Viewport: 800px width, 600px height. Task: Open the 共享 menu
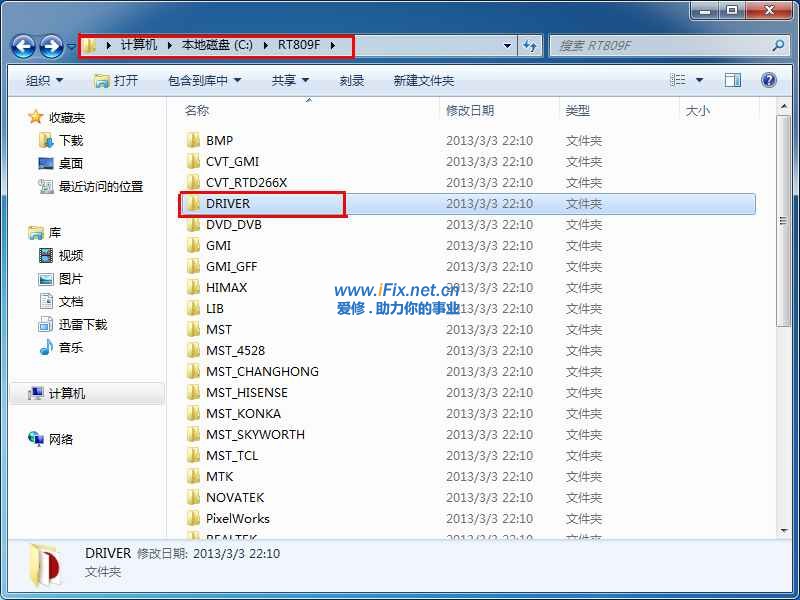tap(290, 80)
